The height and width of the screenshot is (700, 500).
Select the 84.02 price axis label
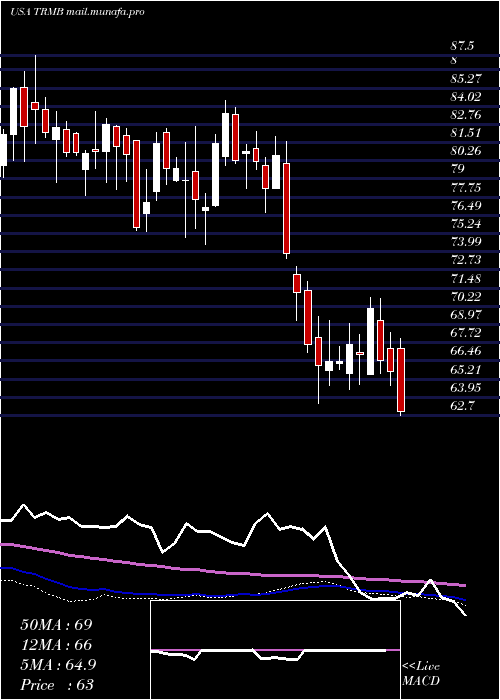coord(466,97)
